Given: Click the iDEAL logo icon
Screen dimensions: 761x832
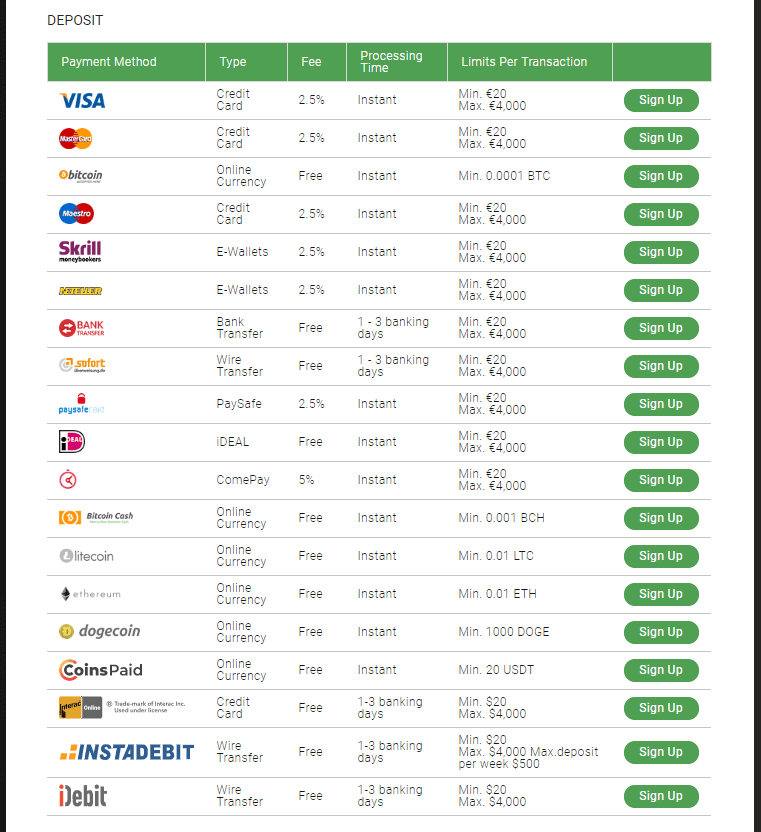Looking at the screenshot, I should coord(72,442).
